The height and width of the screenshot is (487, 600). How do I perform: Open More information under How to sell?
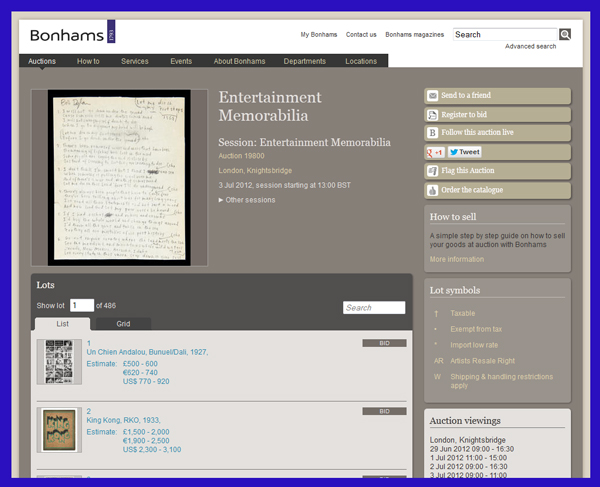(457, 259)
